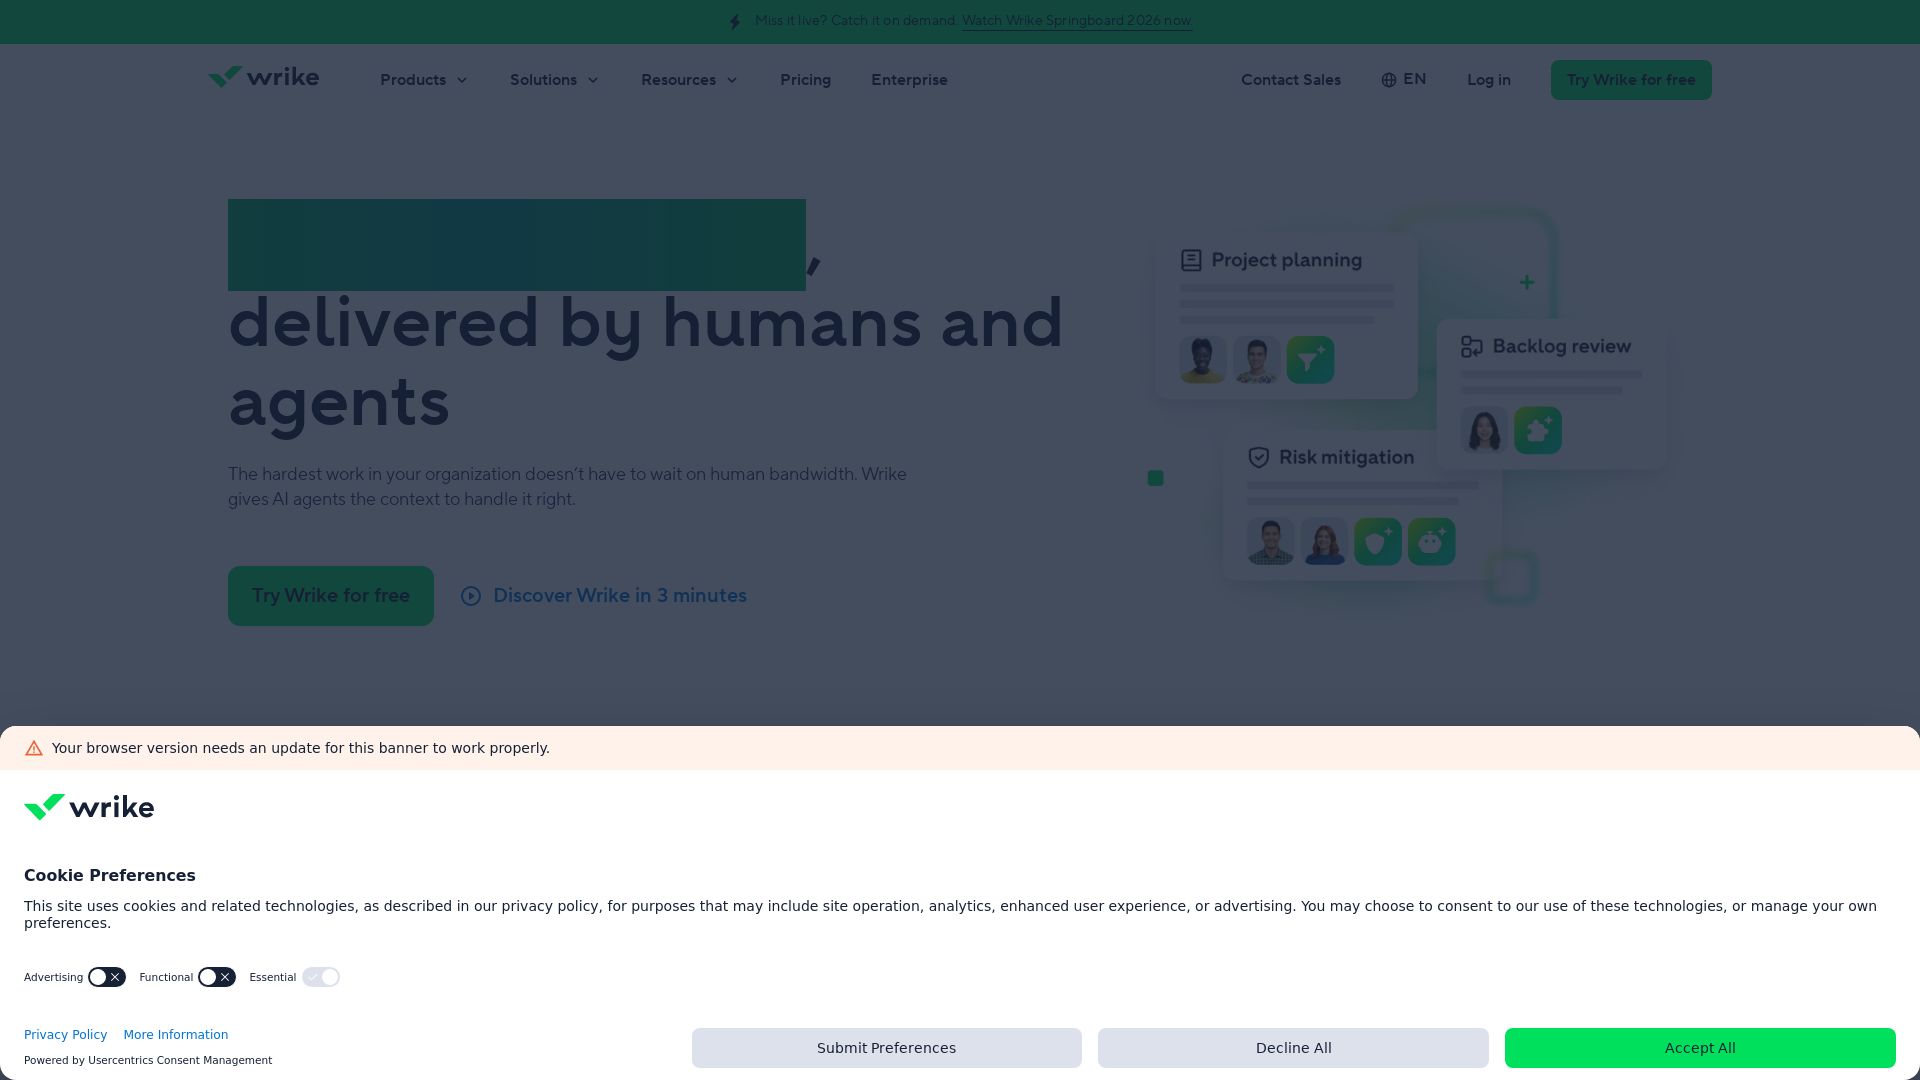1920x1080 pixels.
Task: Click the green puzzle agent icon in Backlog review
Action: pyautogui.click(x=1538, y=431)
